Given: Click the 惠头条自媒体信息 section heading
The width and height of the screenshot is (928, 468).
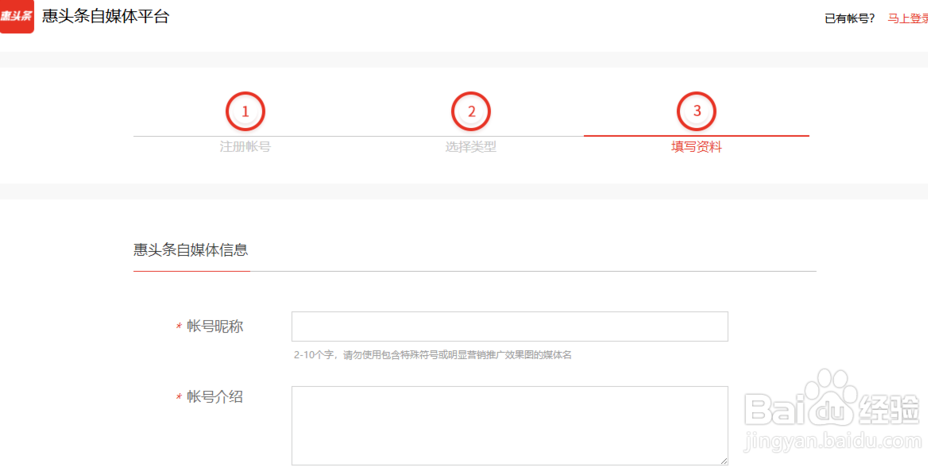Looking at the screenshot, I should pyautogui.click(x=191, y=250).
